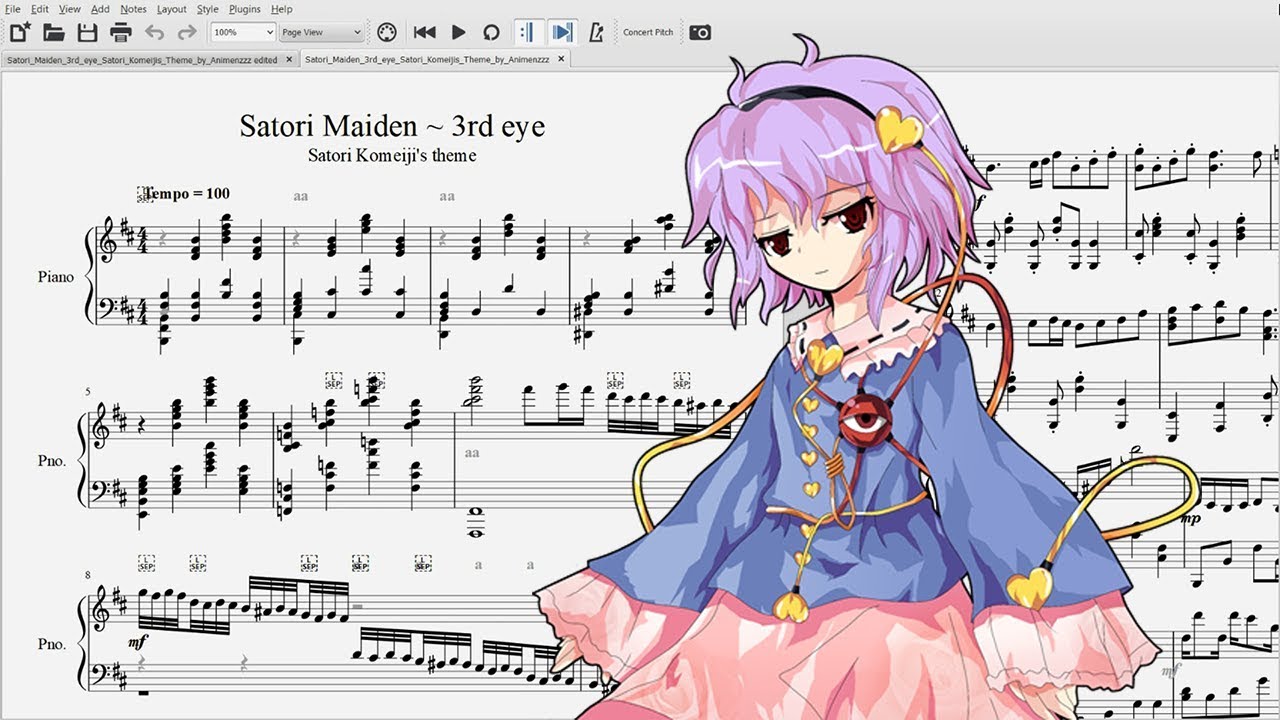The width and height of the screenshot is (1280, 720).
Task: Toggle the Concert Pitch button
Action: click(x=648, y=32)
